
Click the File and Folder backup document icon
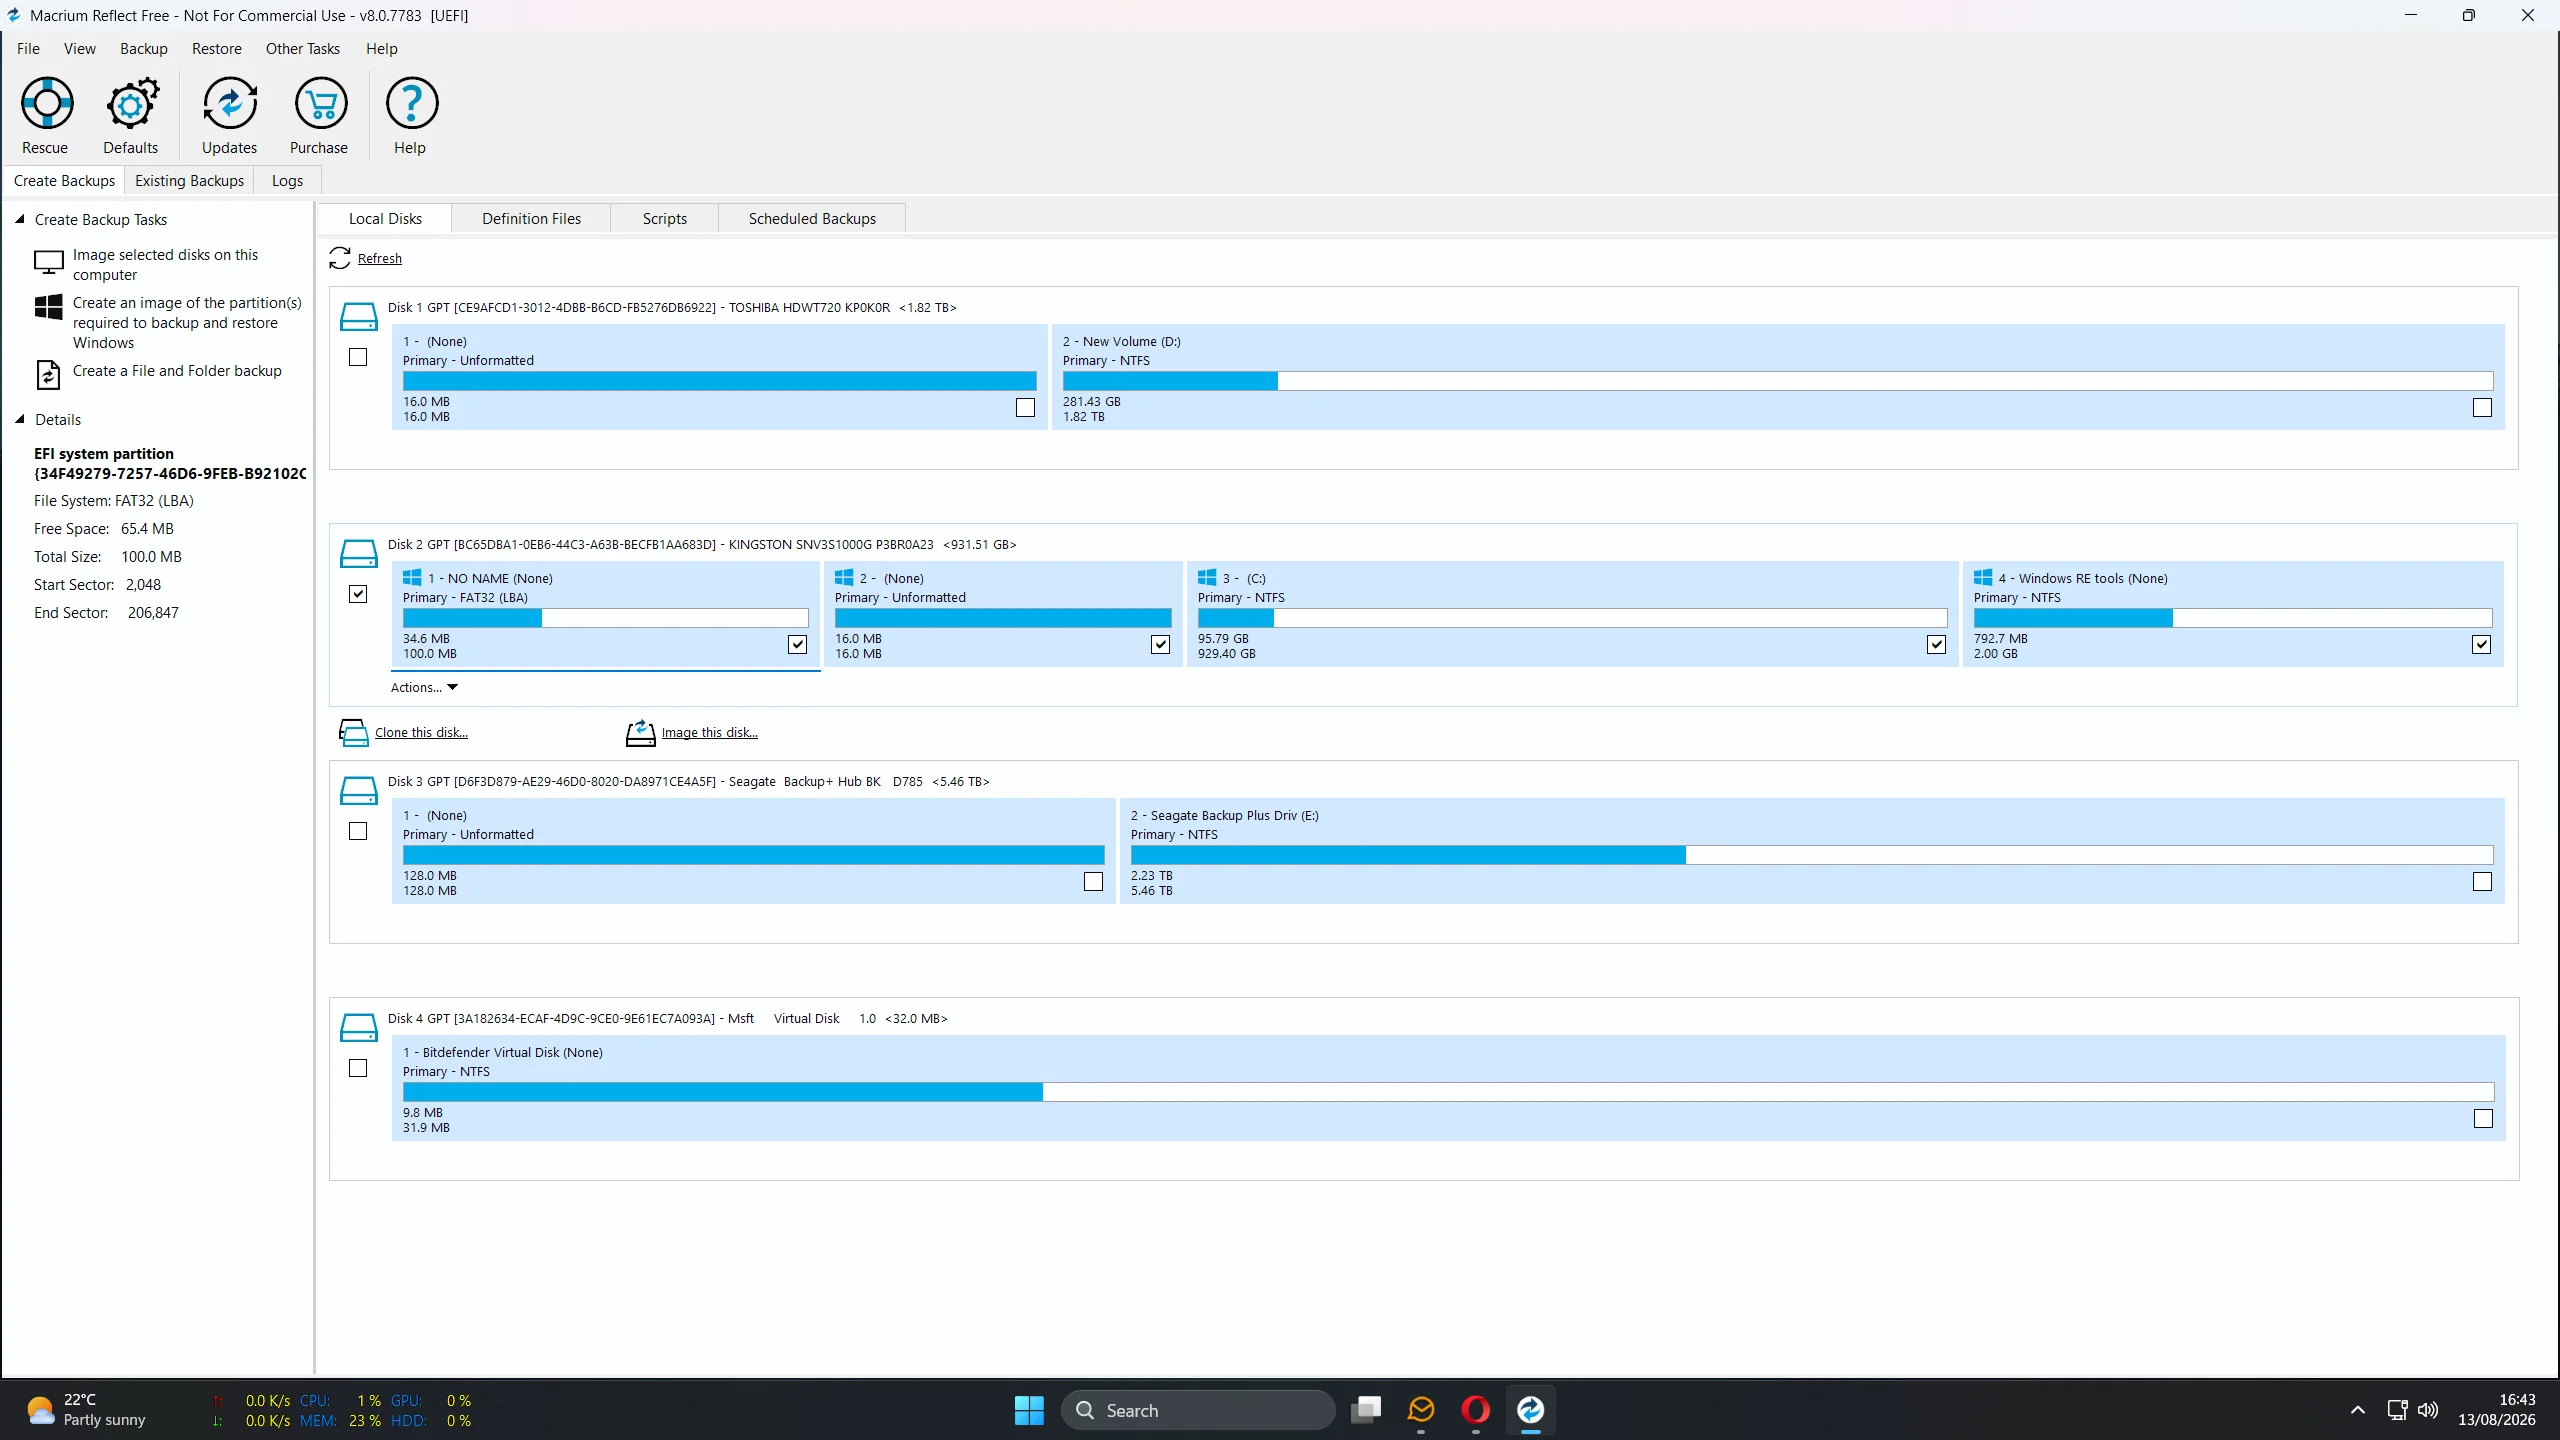click(x=48, y=374)
